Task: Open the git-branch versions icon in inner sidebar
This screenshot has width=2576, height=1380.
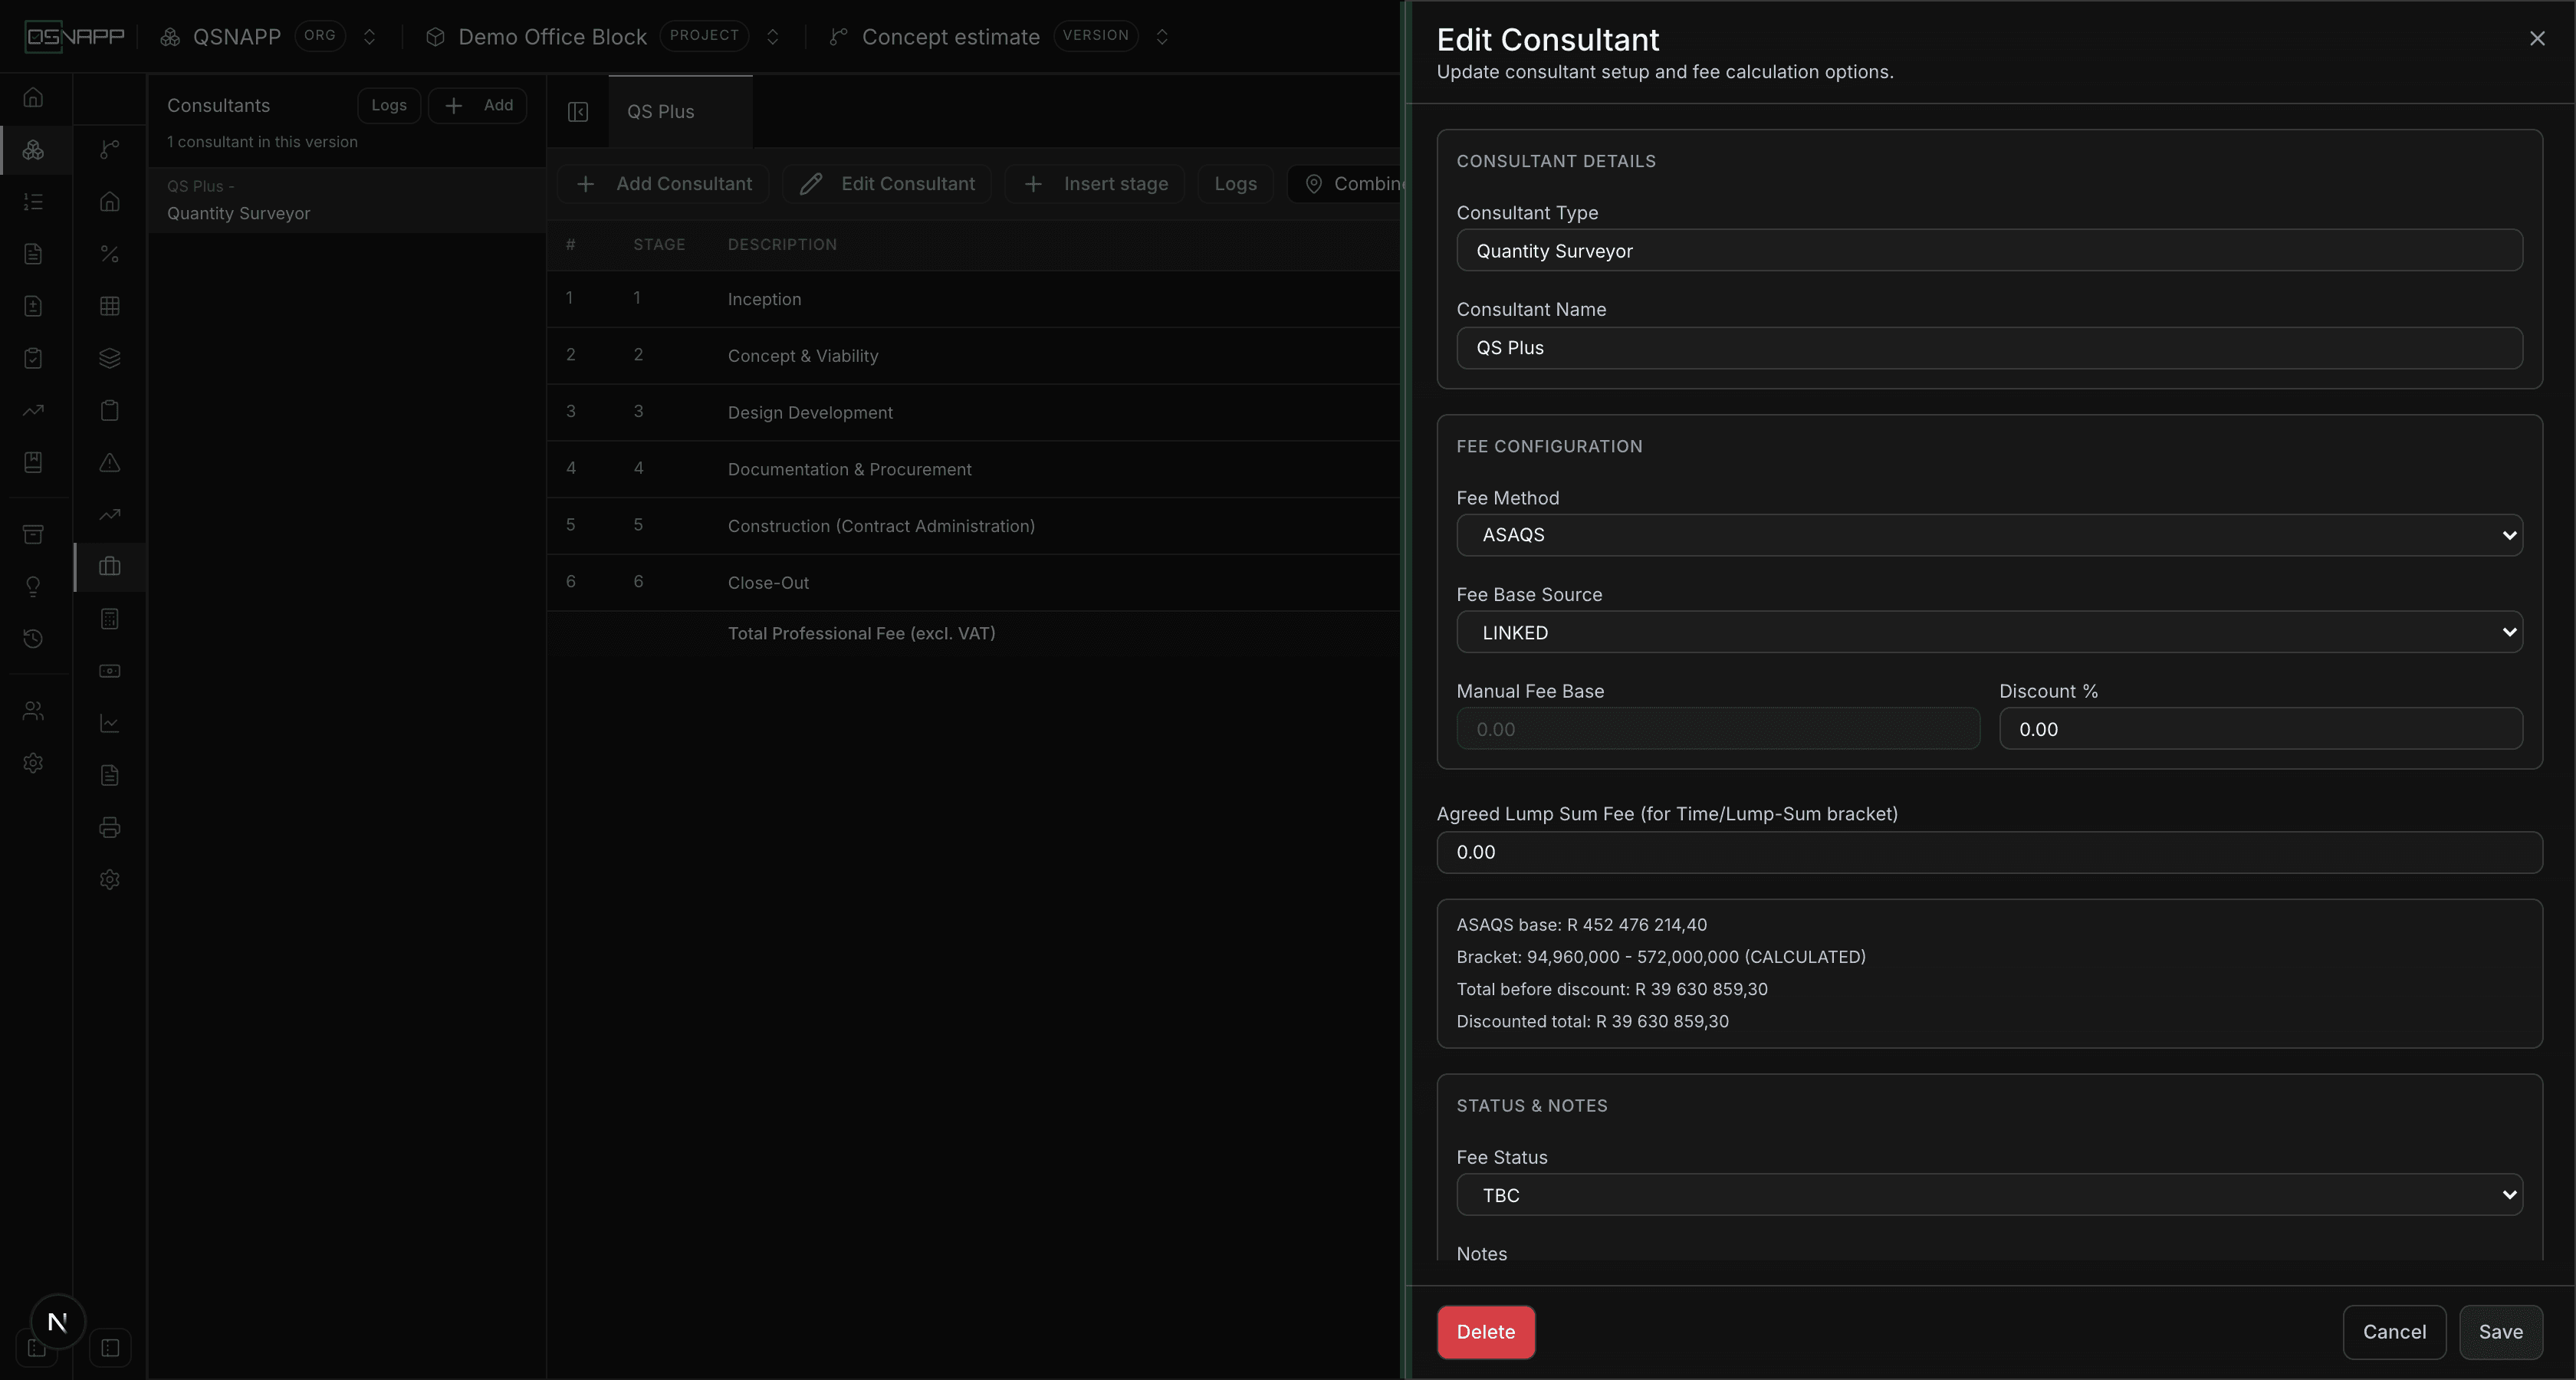Action: point(110,149)
